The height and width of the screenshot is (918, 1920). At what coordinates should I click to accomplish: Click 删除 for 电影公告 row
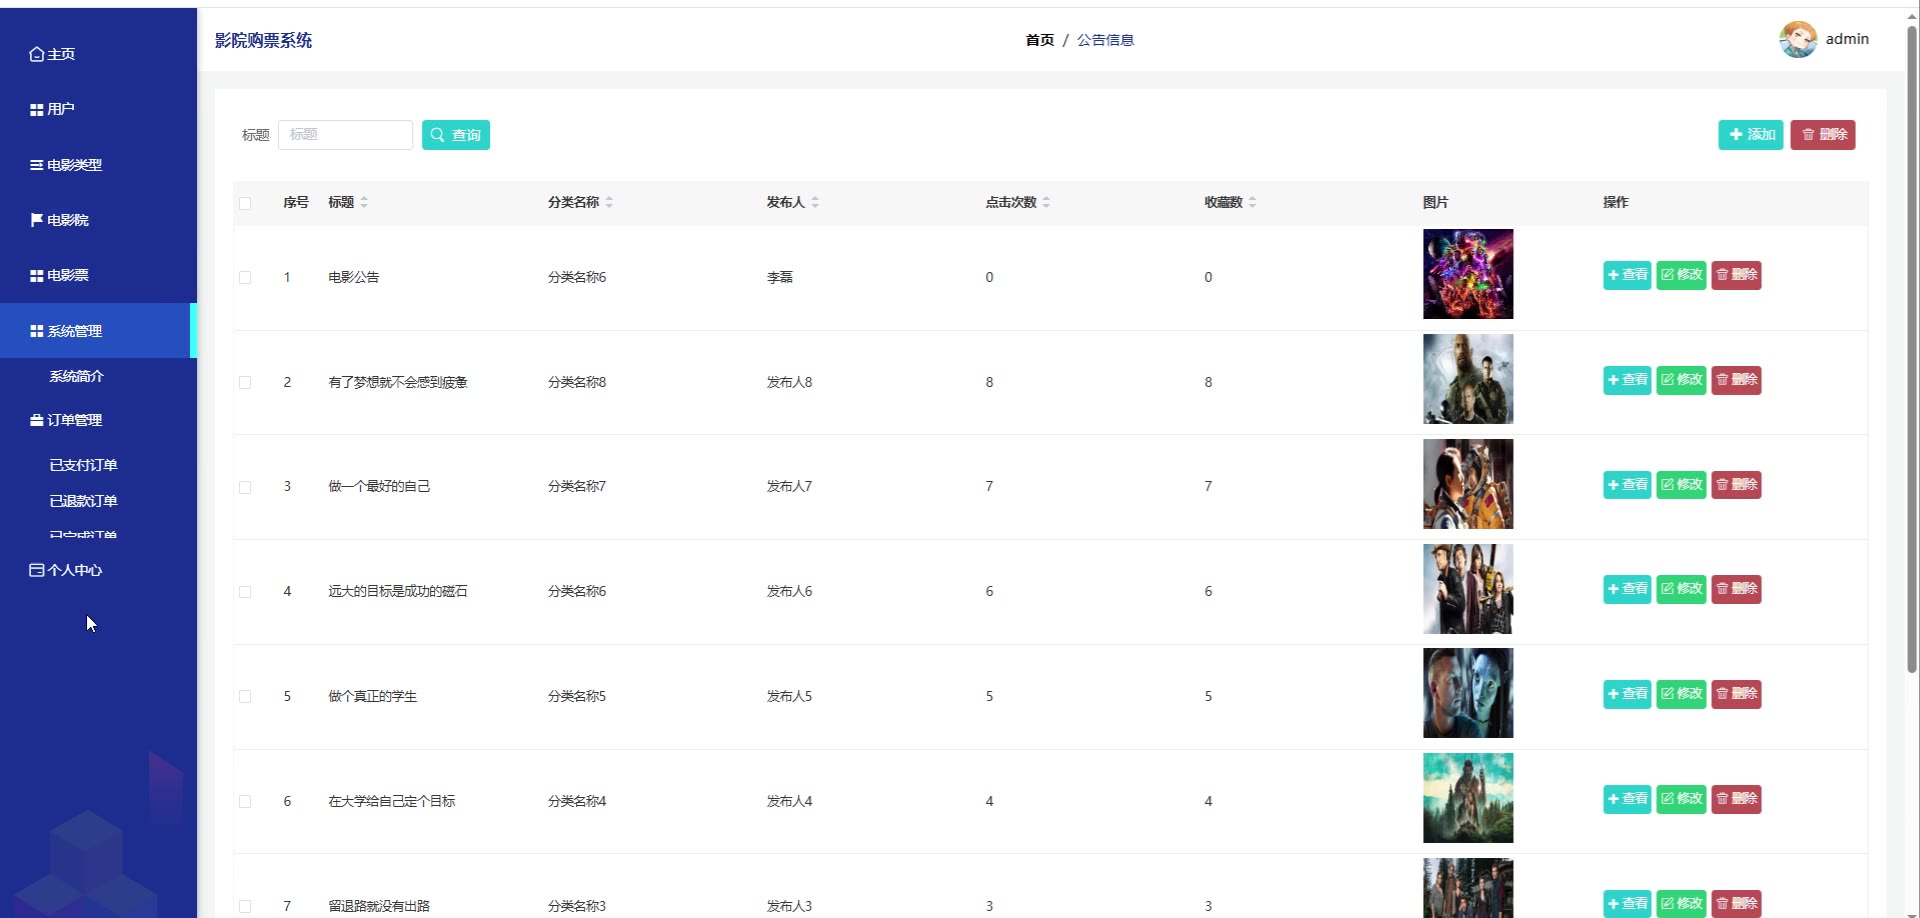point(1736,275)
